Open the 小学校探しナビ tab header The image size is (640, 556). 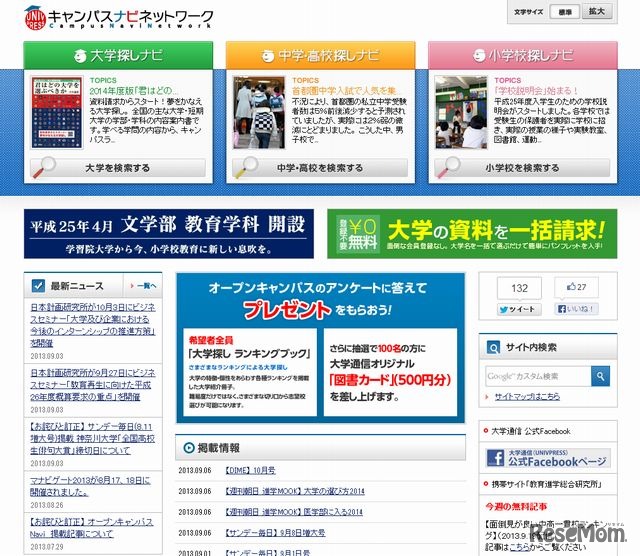522,55
